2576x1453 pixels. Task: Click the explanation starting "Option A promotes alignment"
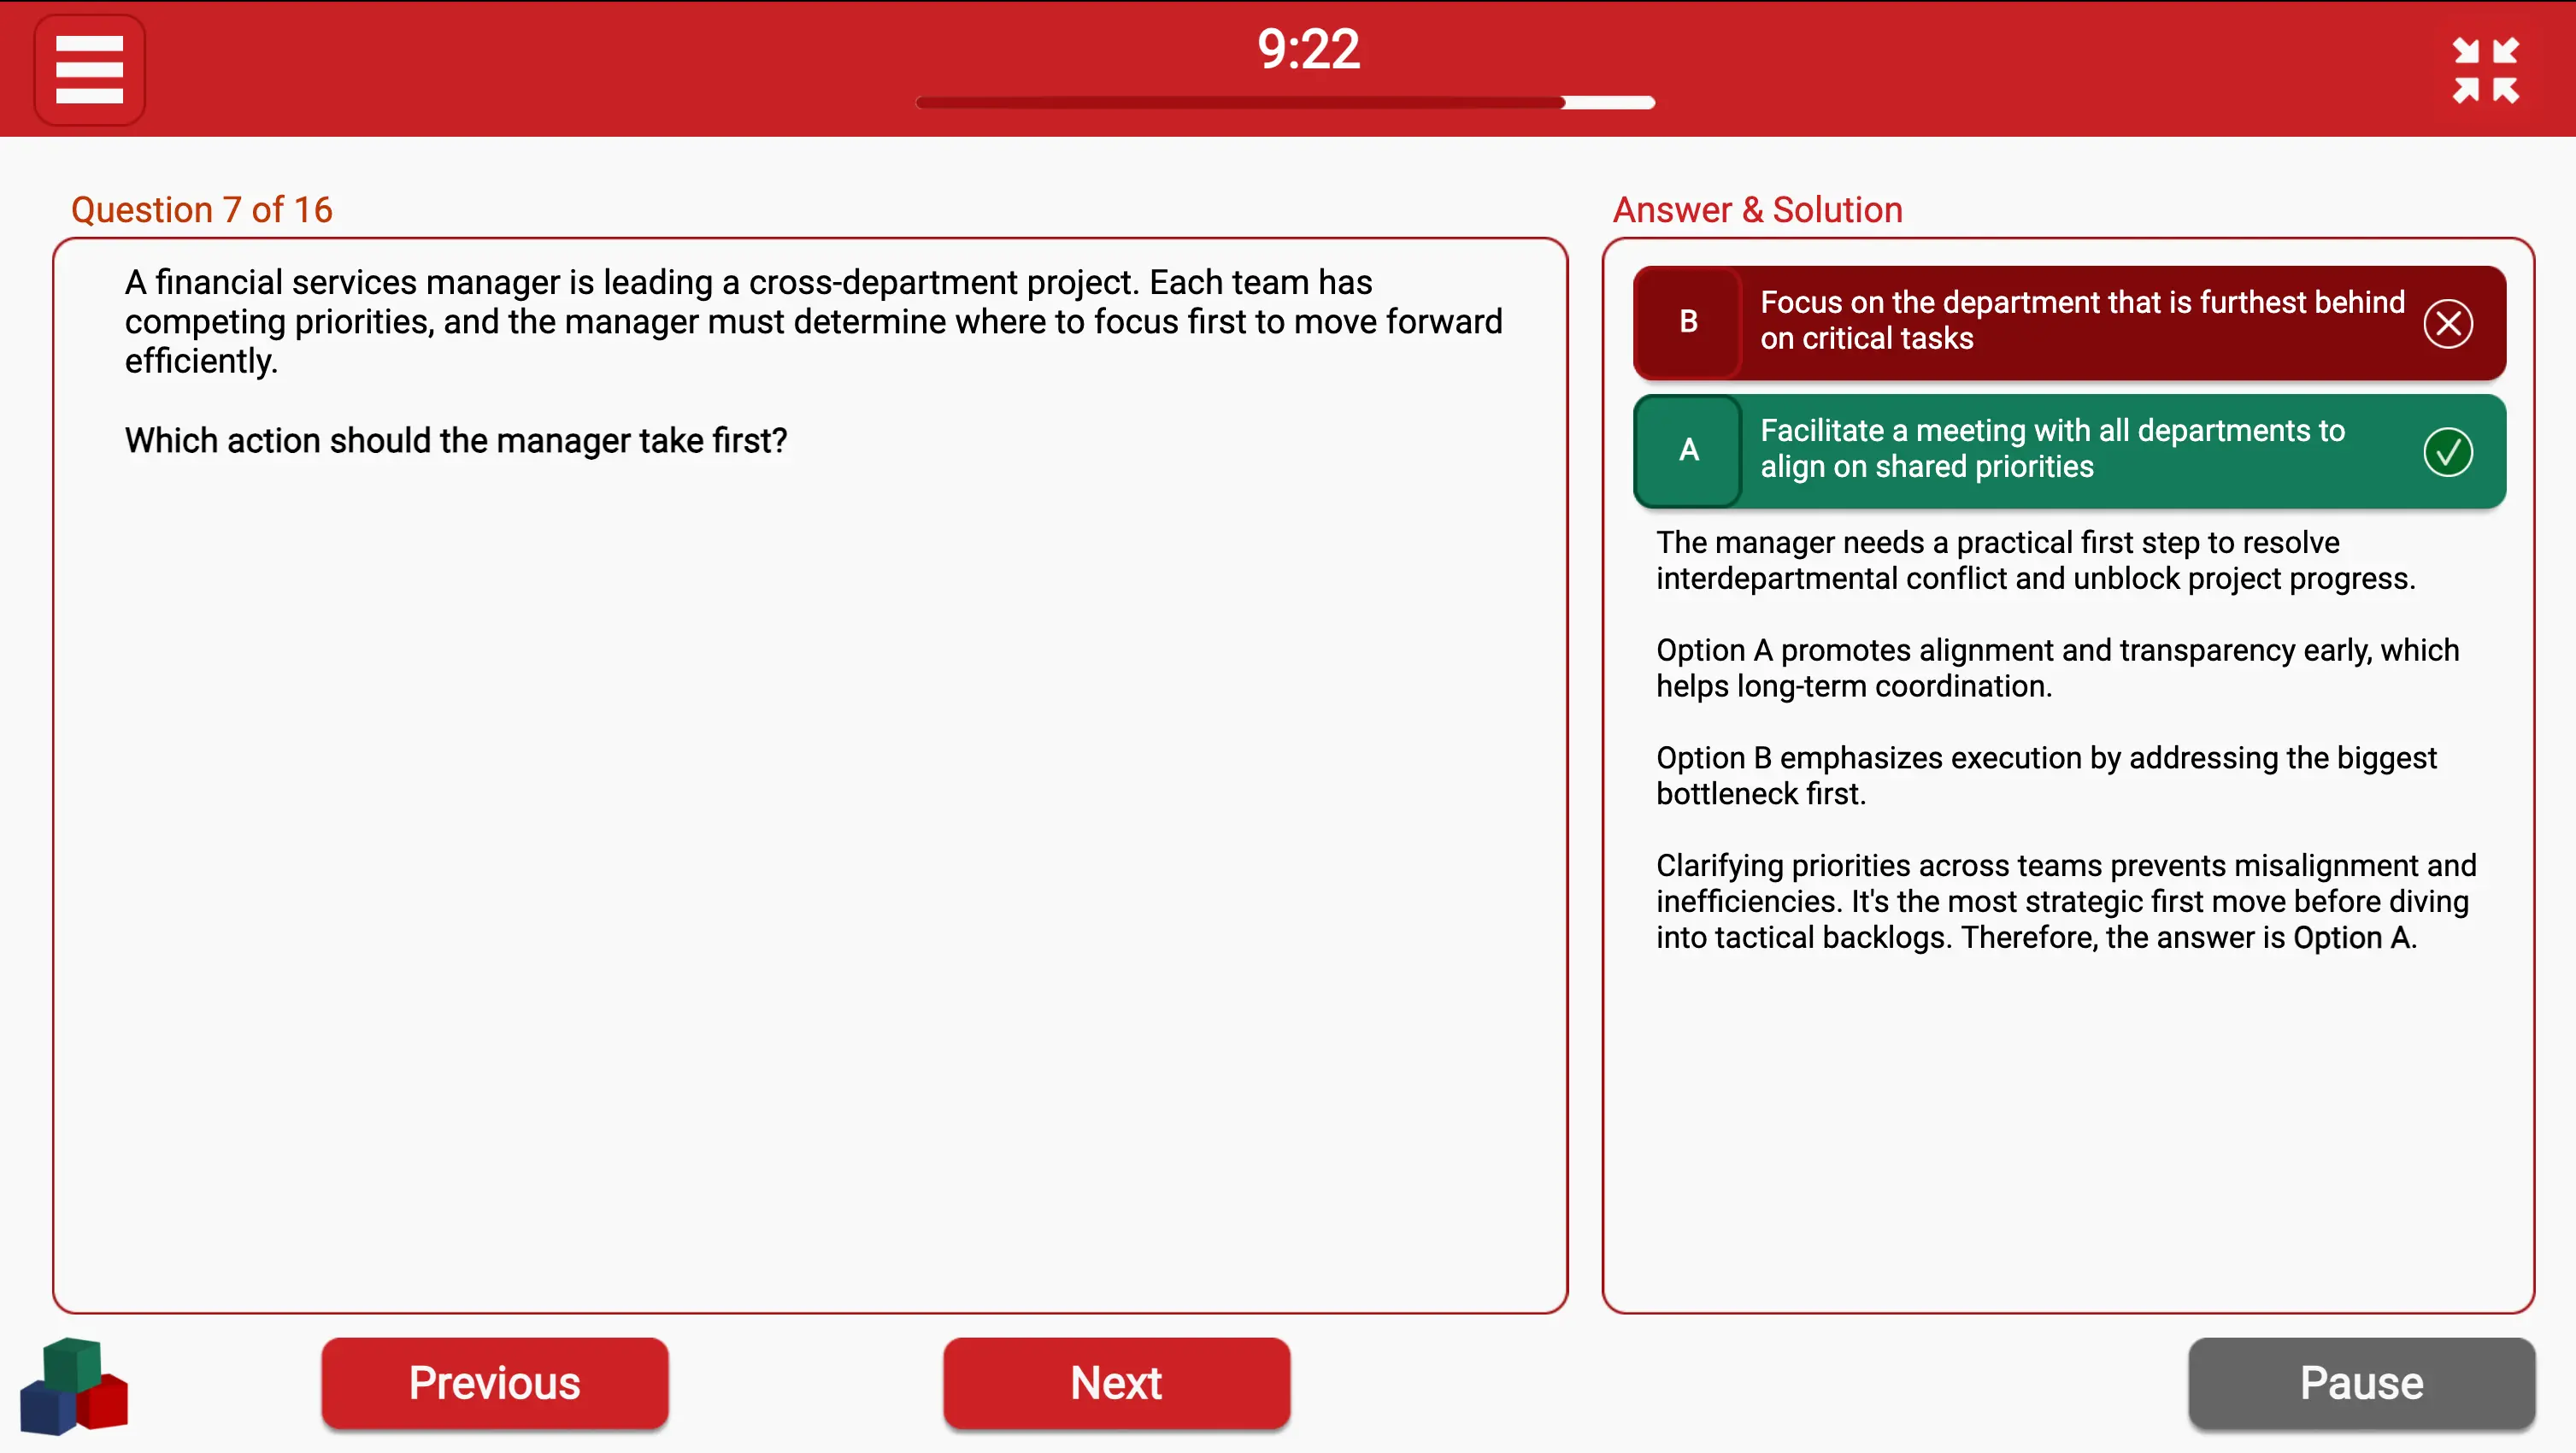click(x=2057, y=668)
